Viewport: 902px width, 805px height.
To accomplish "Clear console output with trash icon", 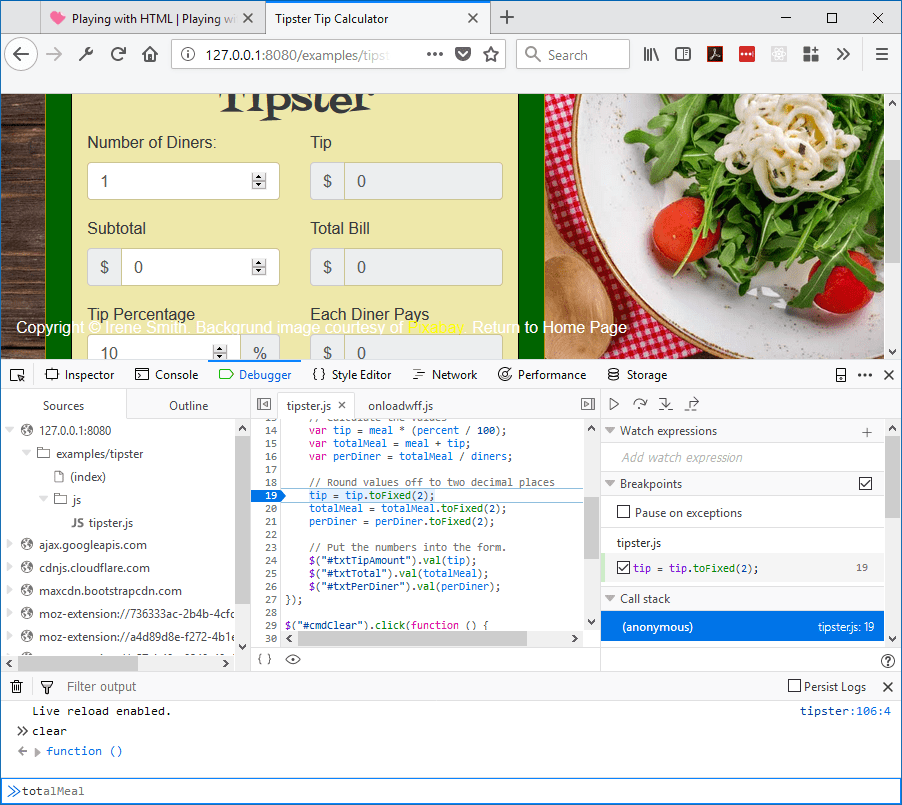I will pyautogui.click(x=17, y=687).
